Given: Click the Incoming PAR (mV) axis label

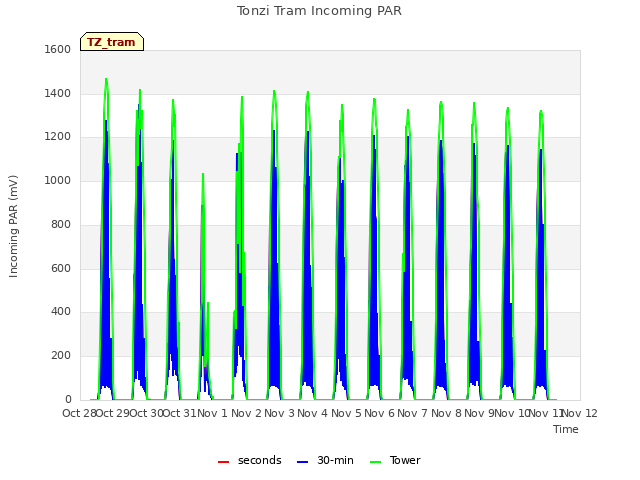Looking at the screenshot, I should [13, 226].
